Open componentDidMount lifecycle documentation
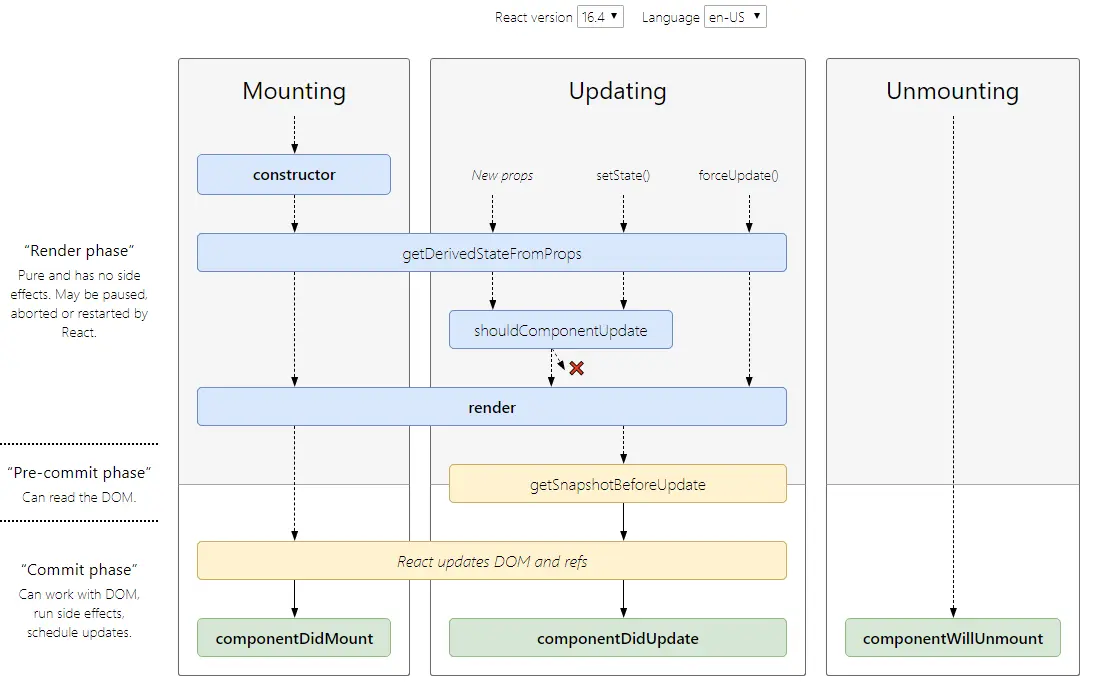This screenshot has height=684, width=1113. (x=293, y=637)
